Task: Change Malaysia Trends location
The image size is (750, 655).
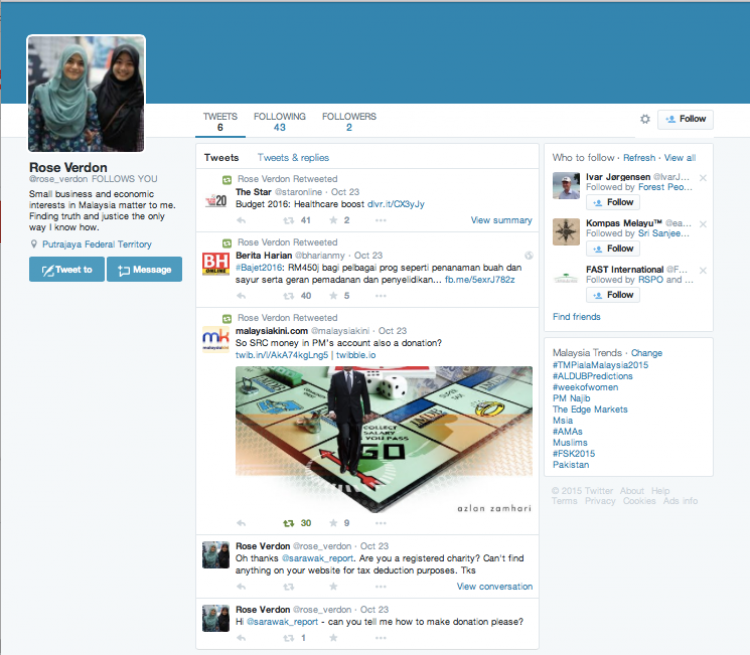Action: (646, 353)
